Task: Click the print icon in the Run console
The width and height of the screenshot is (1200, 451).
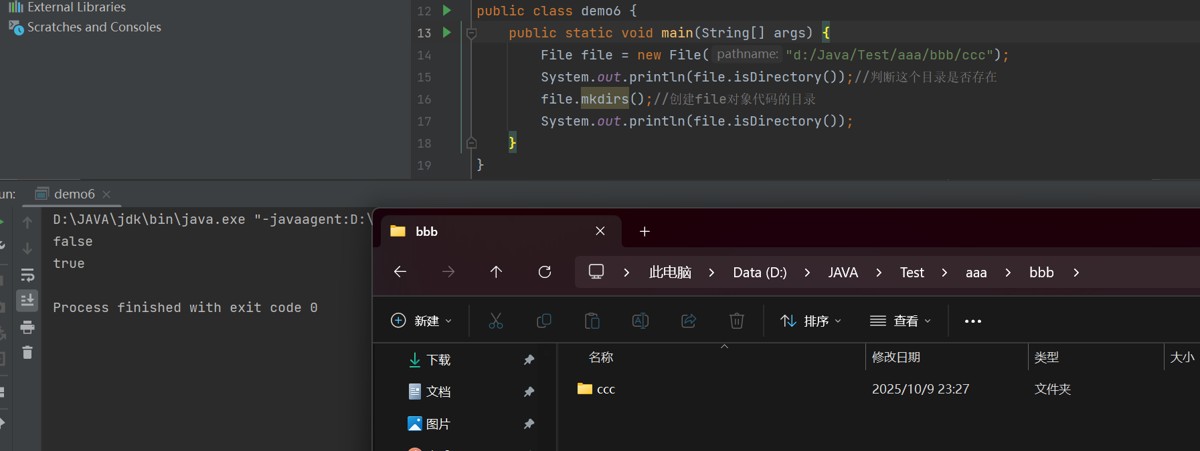Action: pyautogui.click(x=28, y=327)
